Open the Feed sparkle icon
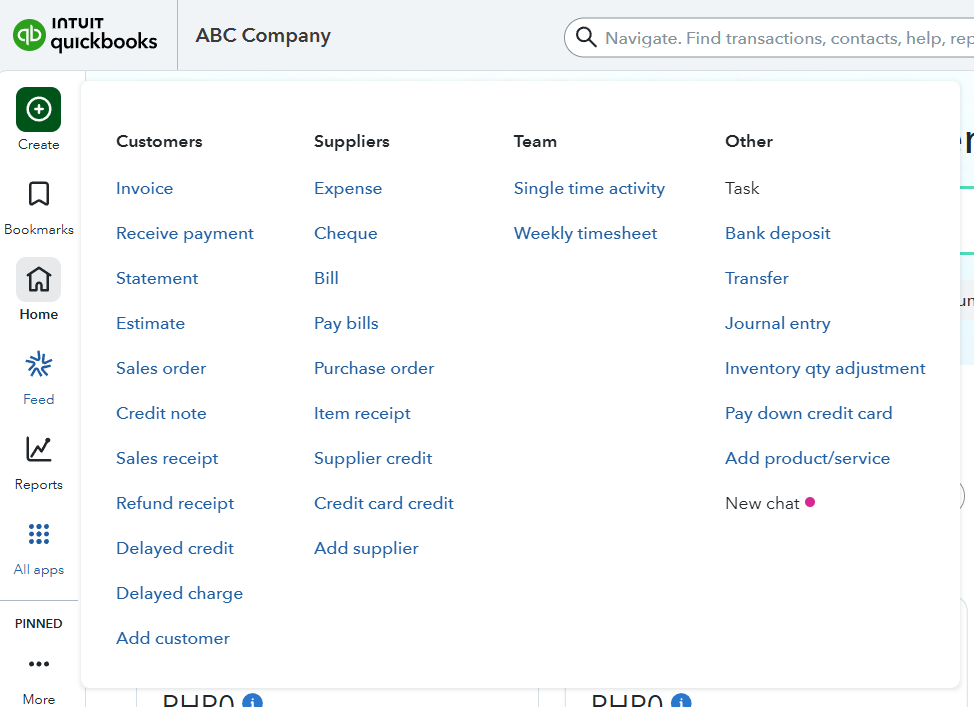 [39, 365]
